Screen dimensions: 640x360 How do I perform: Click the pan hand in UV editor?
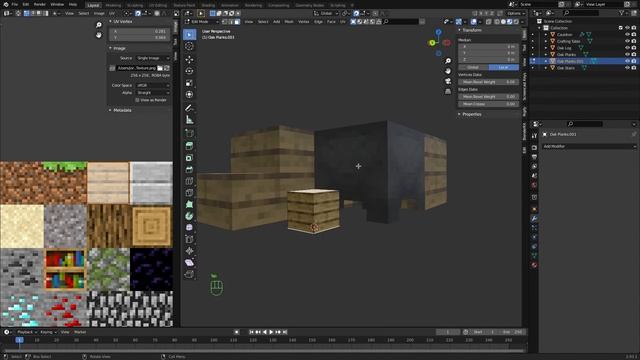pos(98,36)
